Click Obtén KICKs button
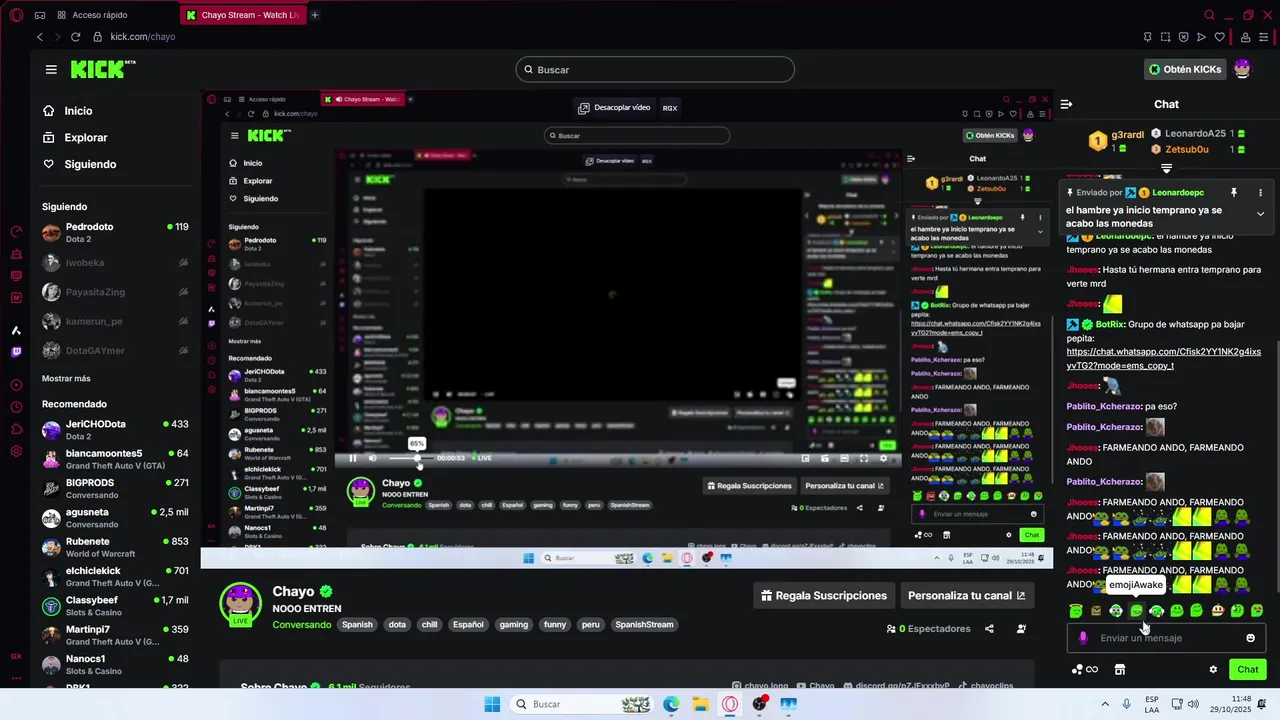The height and width of the screenshot is (720, 1280). [x=1185, y=69]
